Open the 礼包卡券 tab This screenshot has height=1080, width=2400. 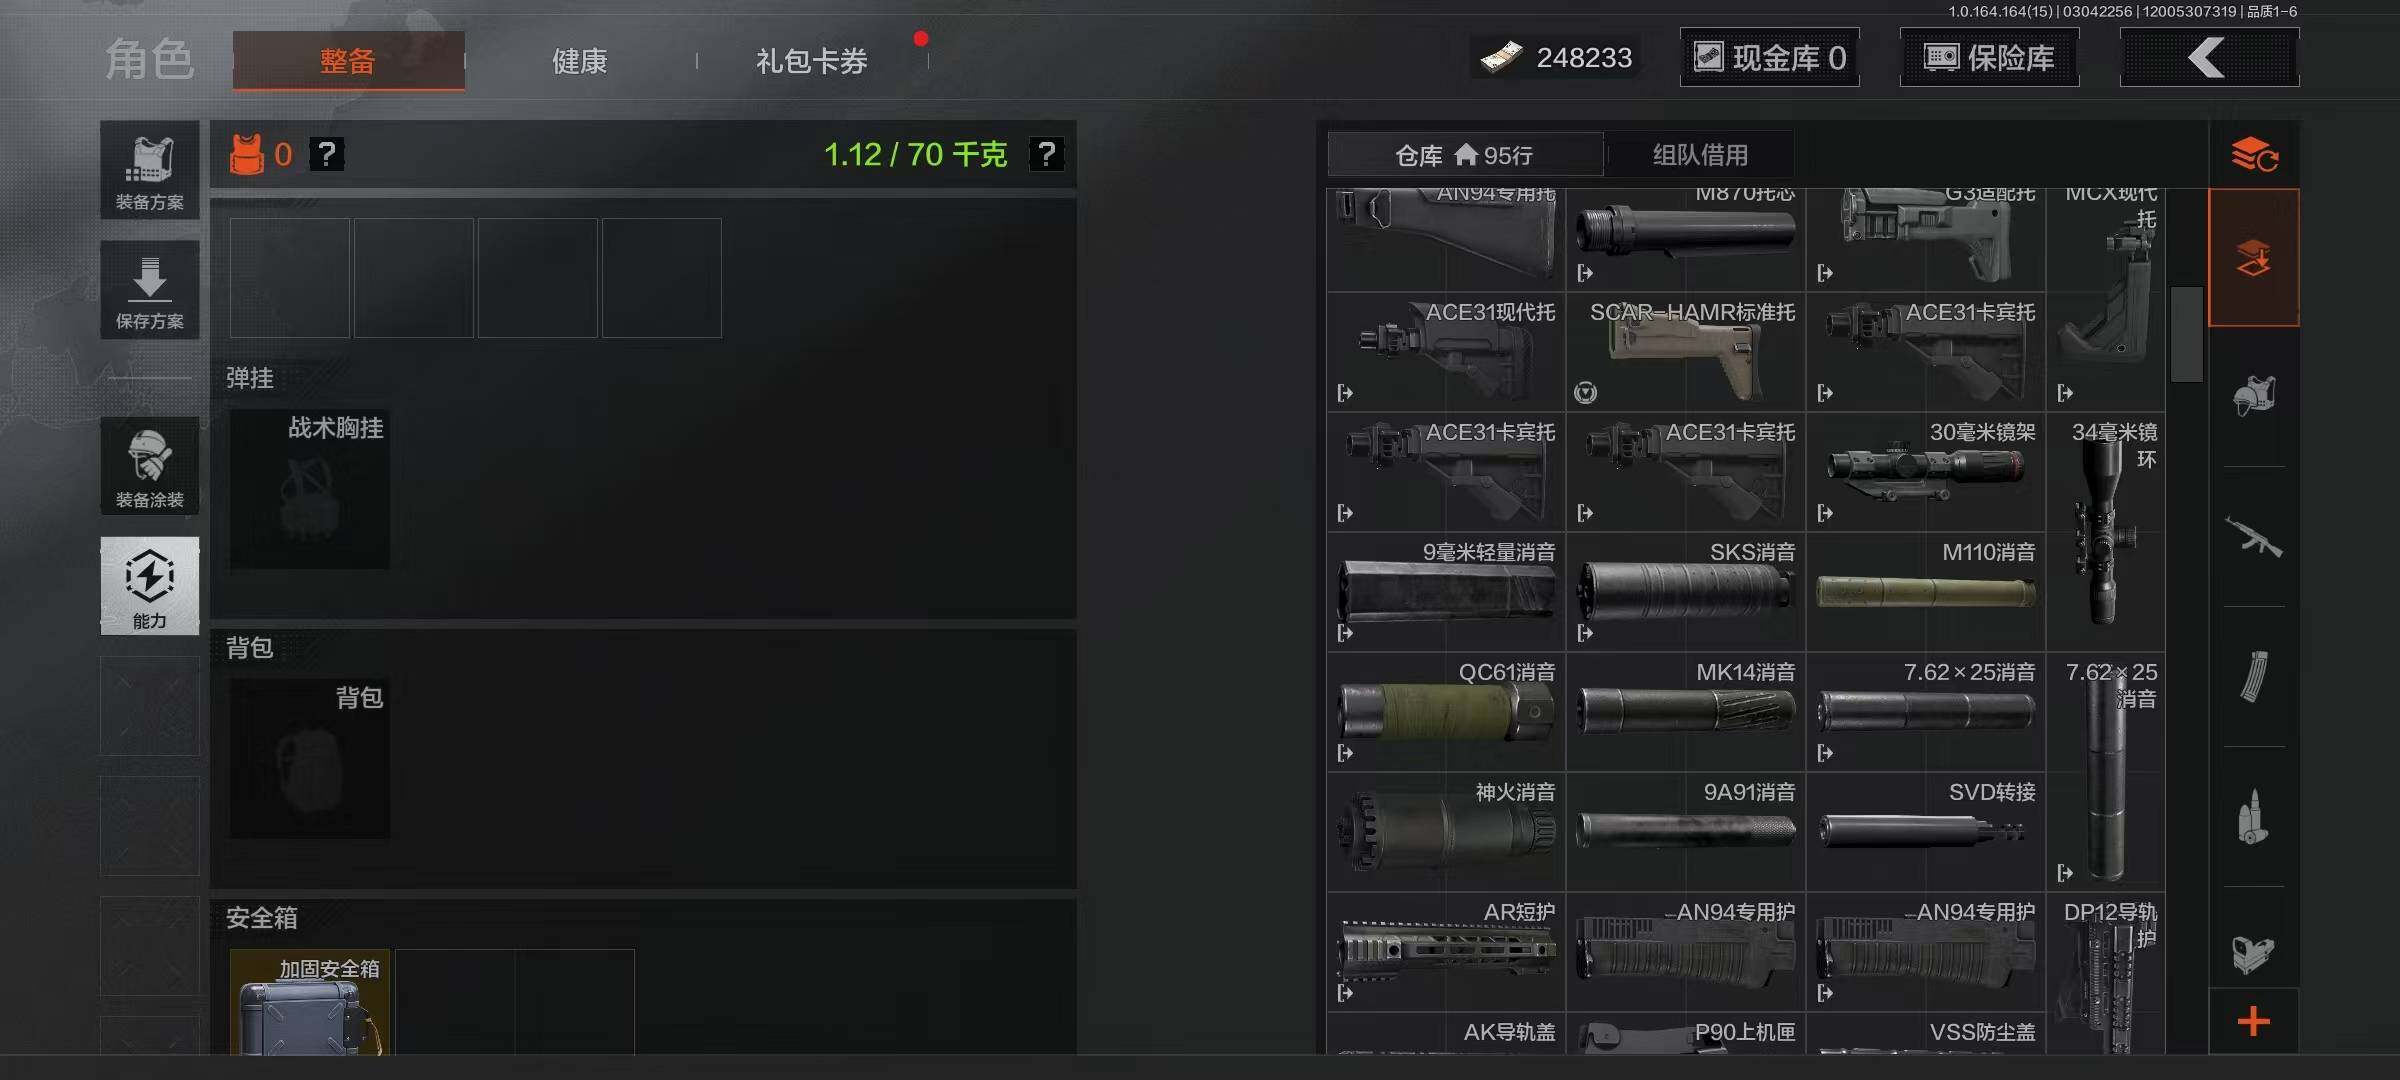(x=812, y=61)
